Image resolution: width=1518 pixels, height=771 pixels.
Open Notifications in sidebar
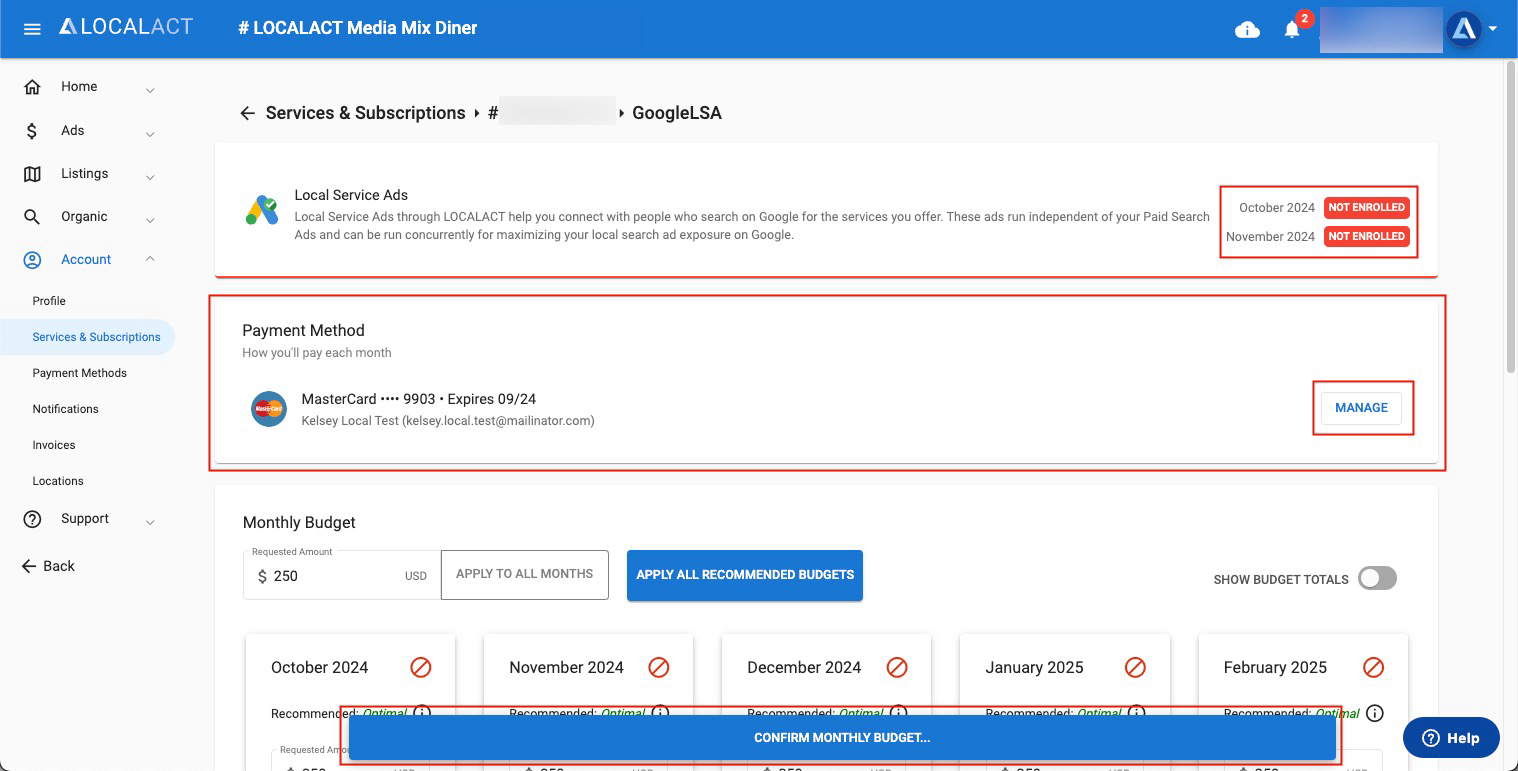[65, 409]
